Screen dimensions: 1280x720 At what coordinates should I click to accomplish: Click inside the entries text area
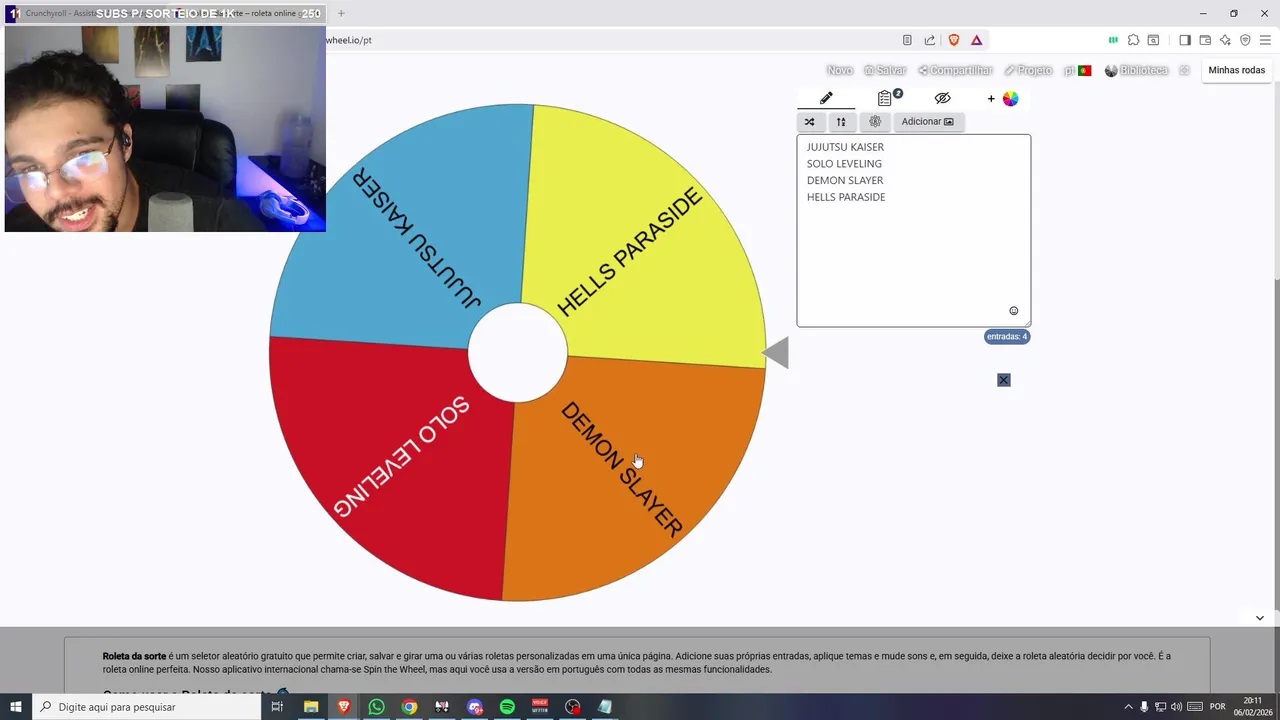913,231
